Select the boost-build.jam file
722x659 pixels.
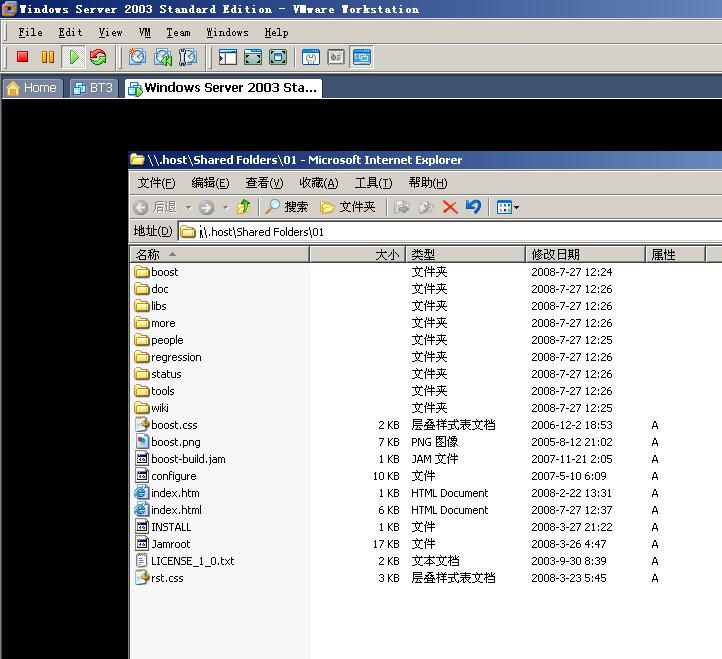pos(180,459)
